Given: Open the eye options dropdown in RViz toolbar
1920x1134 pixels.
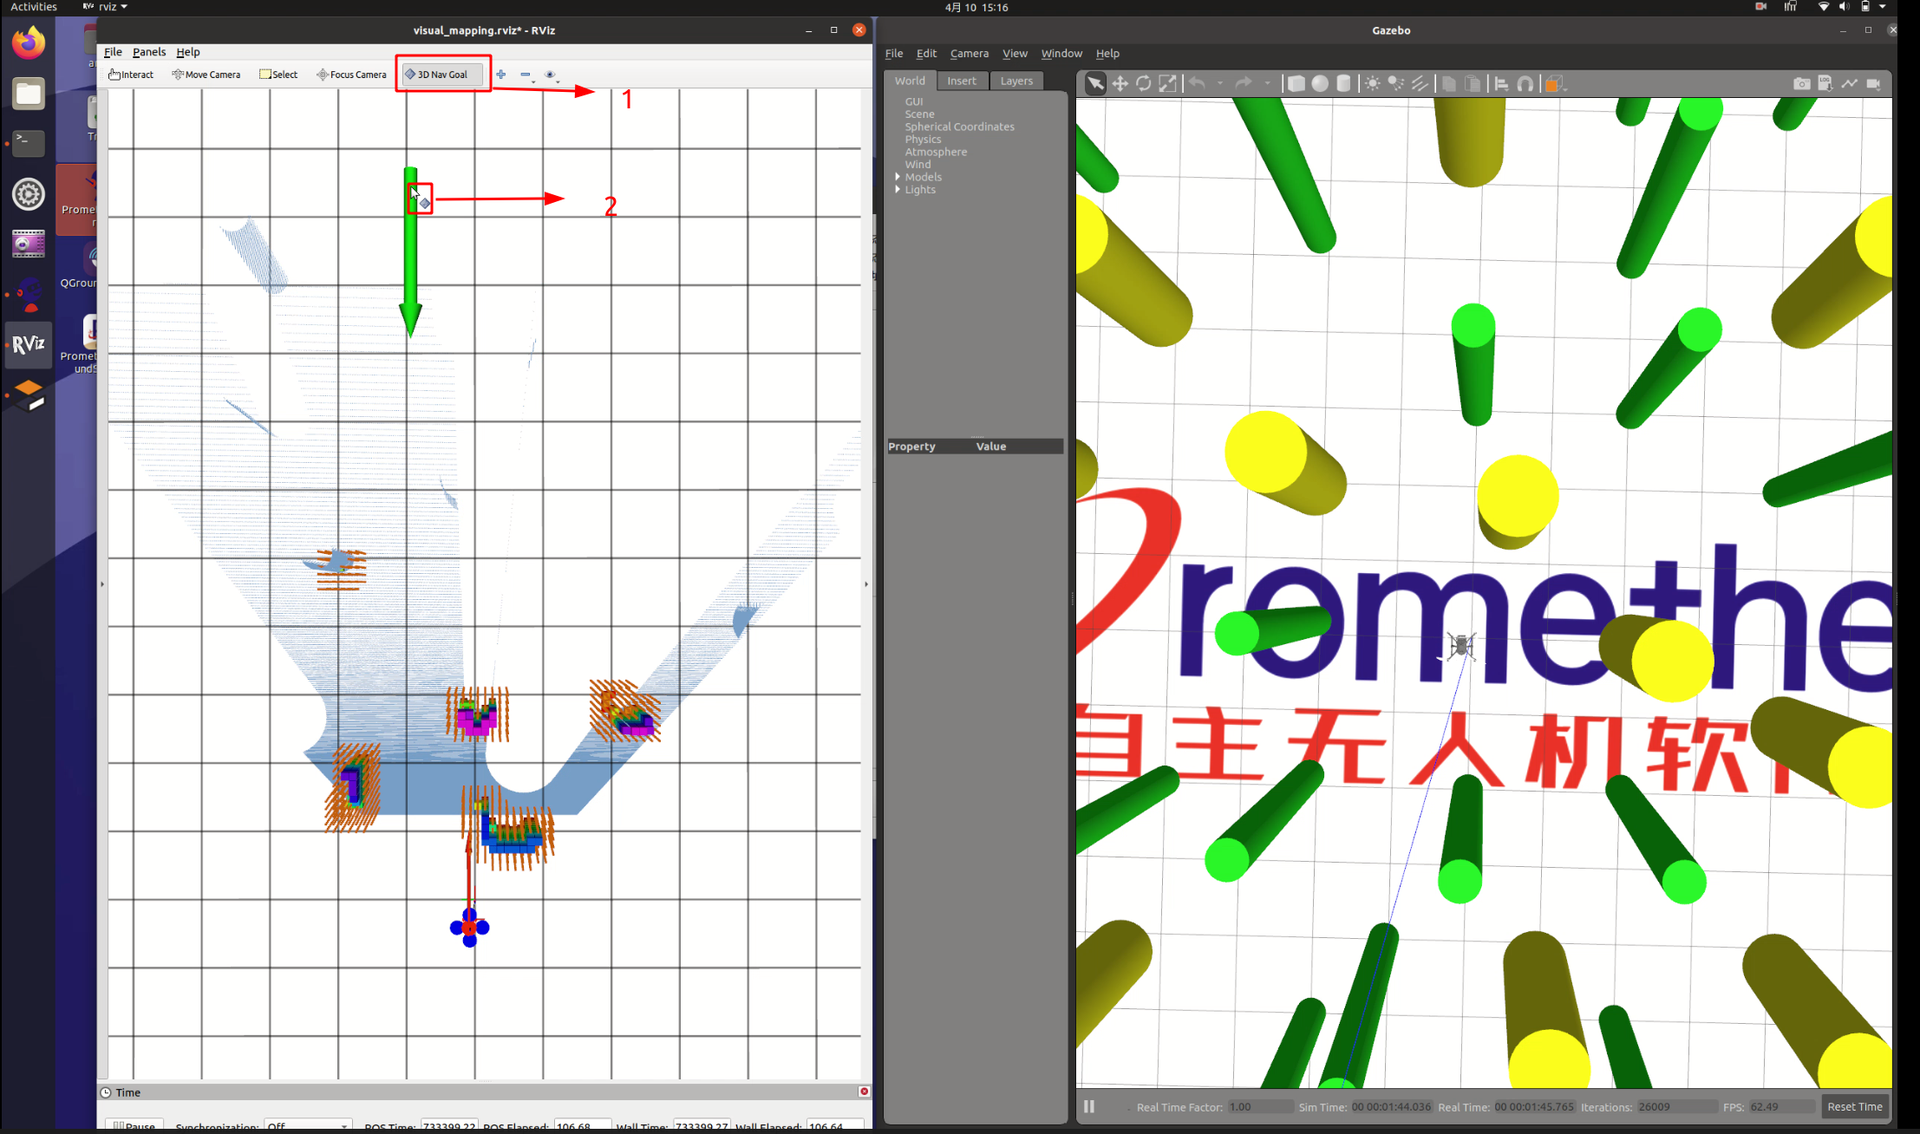Looking at the screenshot, I should tap(551, 75).
